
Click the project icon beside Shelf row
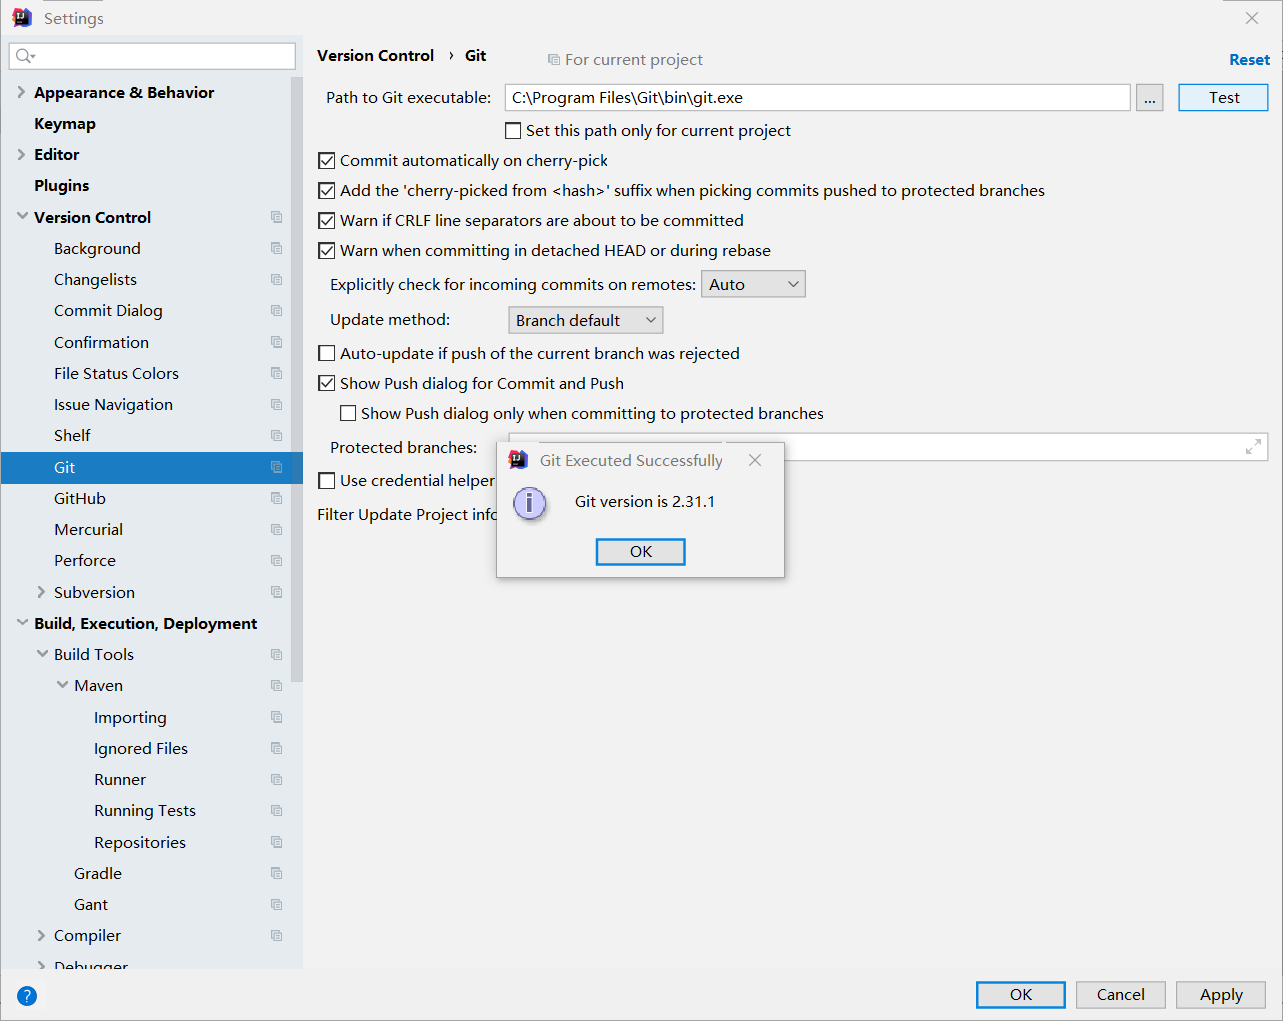tap(277, 435)
